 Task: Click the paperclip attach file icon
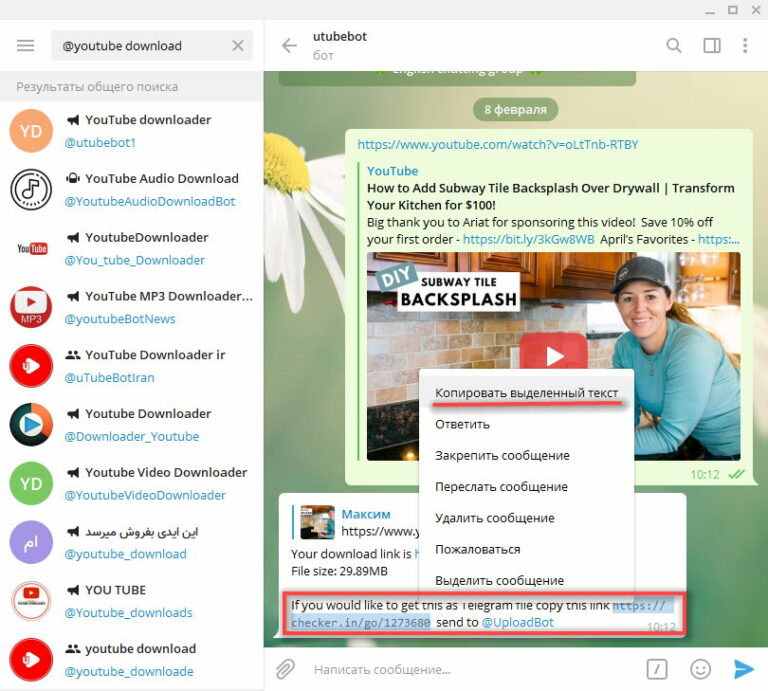point(285,669)
